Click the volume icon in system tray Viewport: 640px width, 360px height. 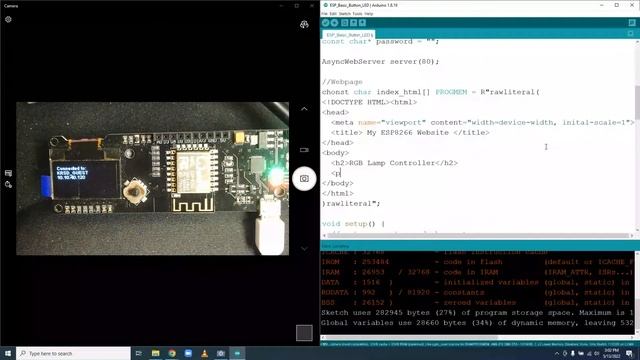pyautogui.click(x=596, y=353)
